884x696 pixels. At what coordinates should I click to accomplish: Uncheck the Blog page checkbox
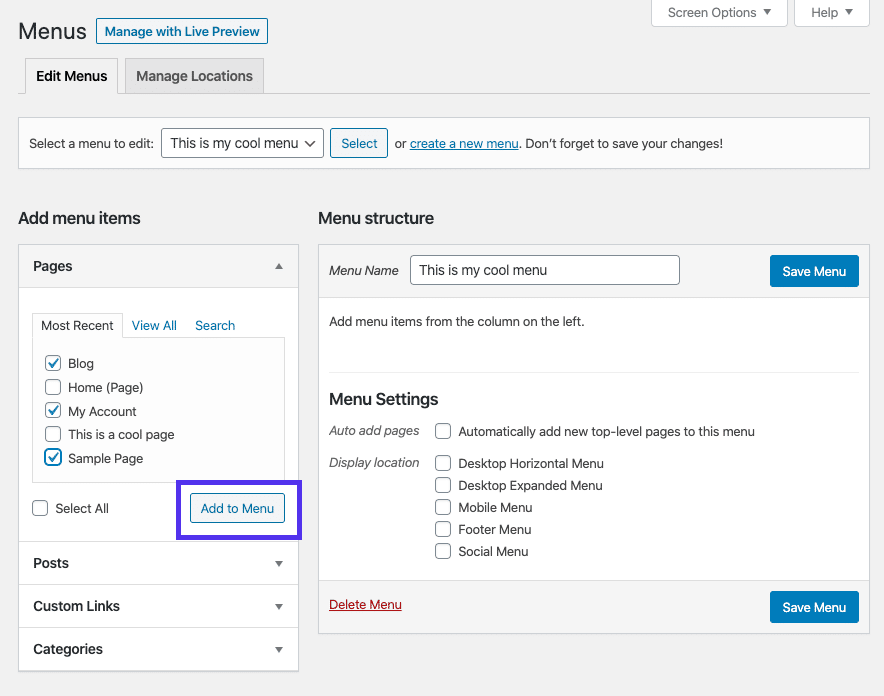pos(53,363)
